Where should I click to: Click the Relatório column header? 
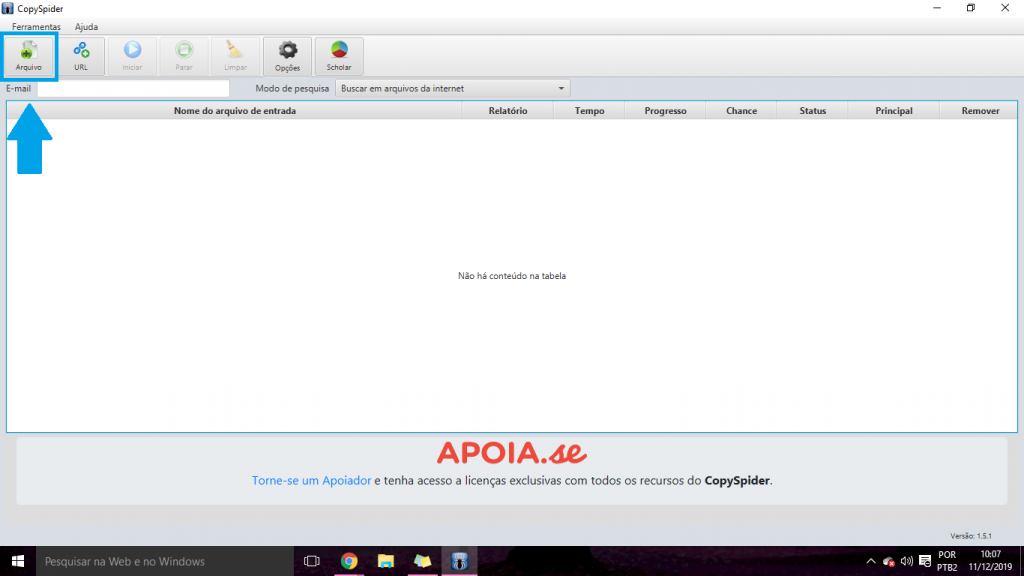coord(507,111)
